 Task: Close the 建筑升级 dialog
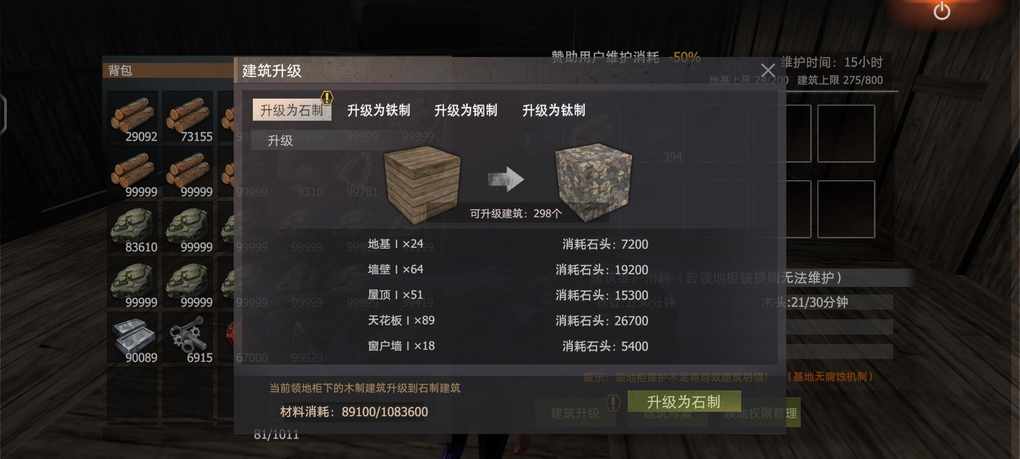click(x=768, y=71)
